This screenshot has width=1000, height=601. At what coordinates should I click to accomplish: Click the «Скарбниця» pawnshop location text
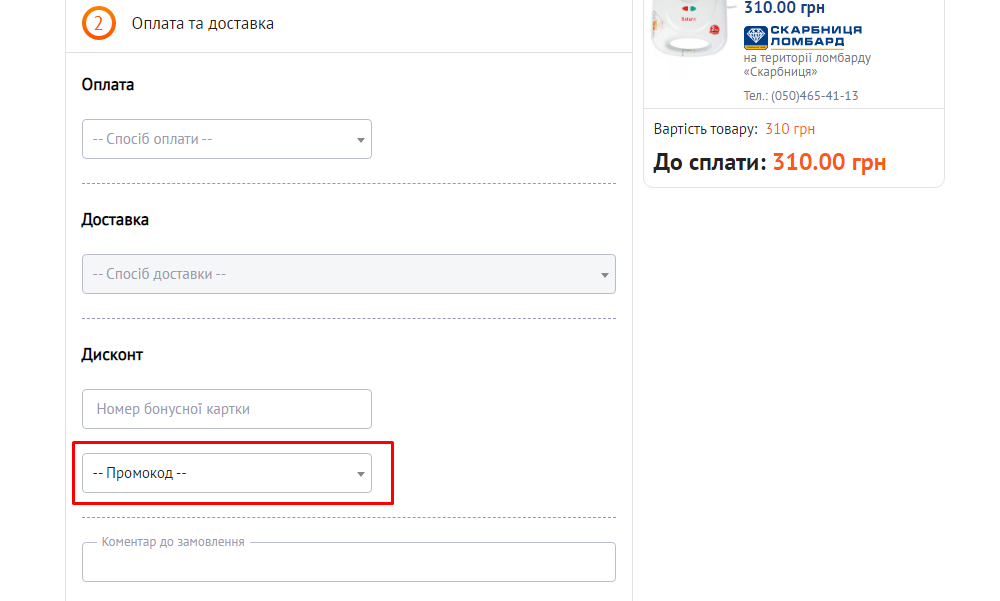click(x=780, y=72)
